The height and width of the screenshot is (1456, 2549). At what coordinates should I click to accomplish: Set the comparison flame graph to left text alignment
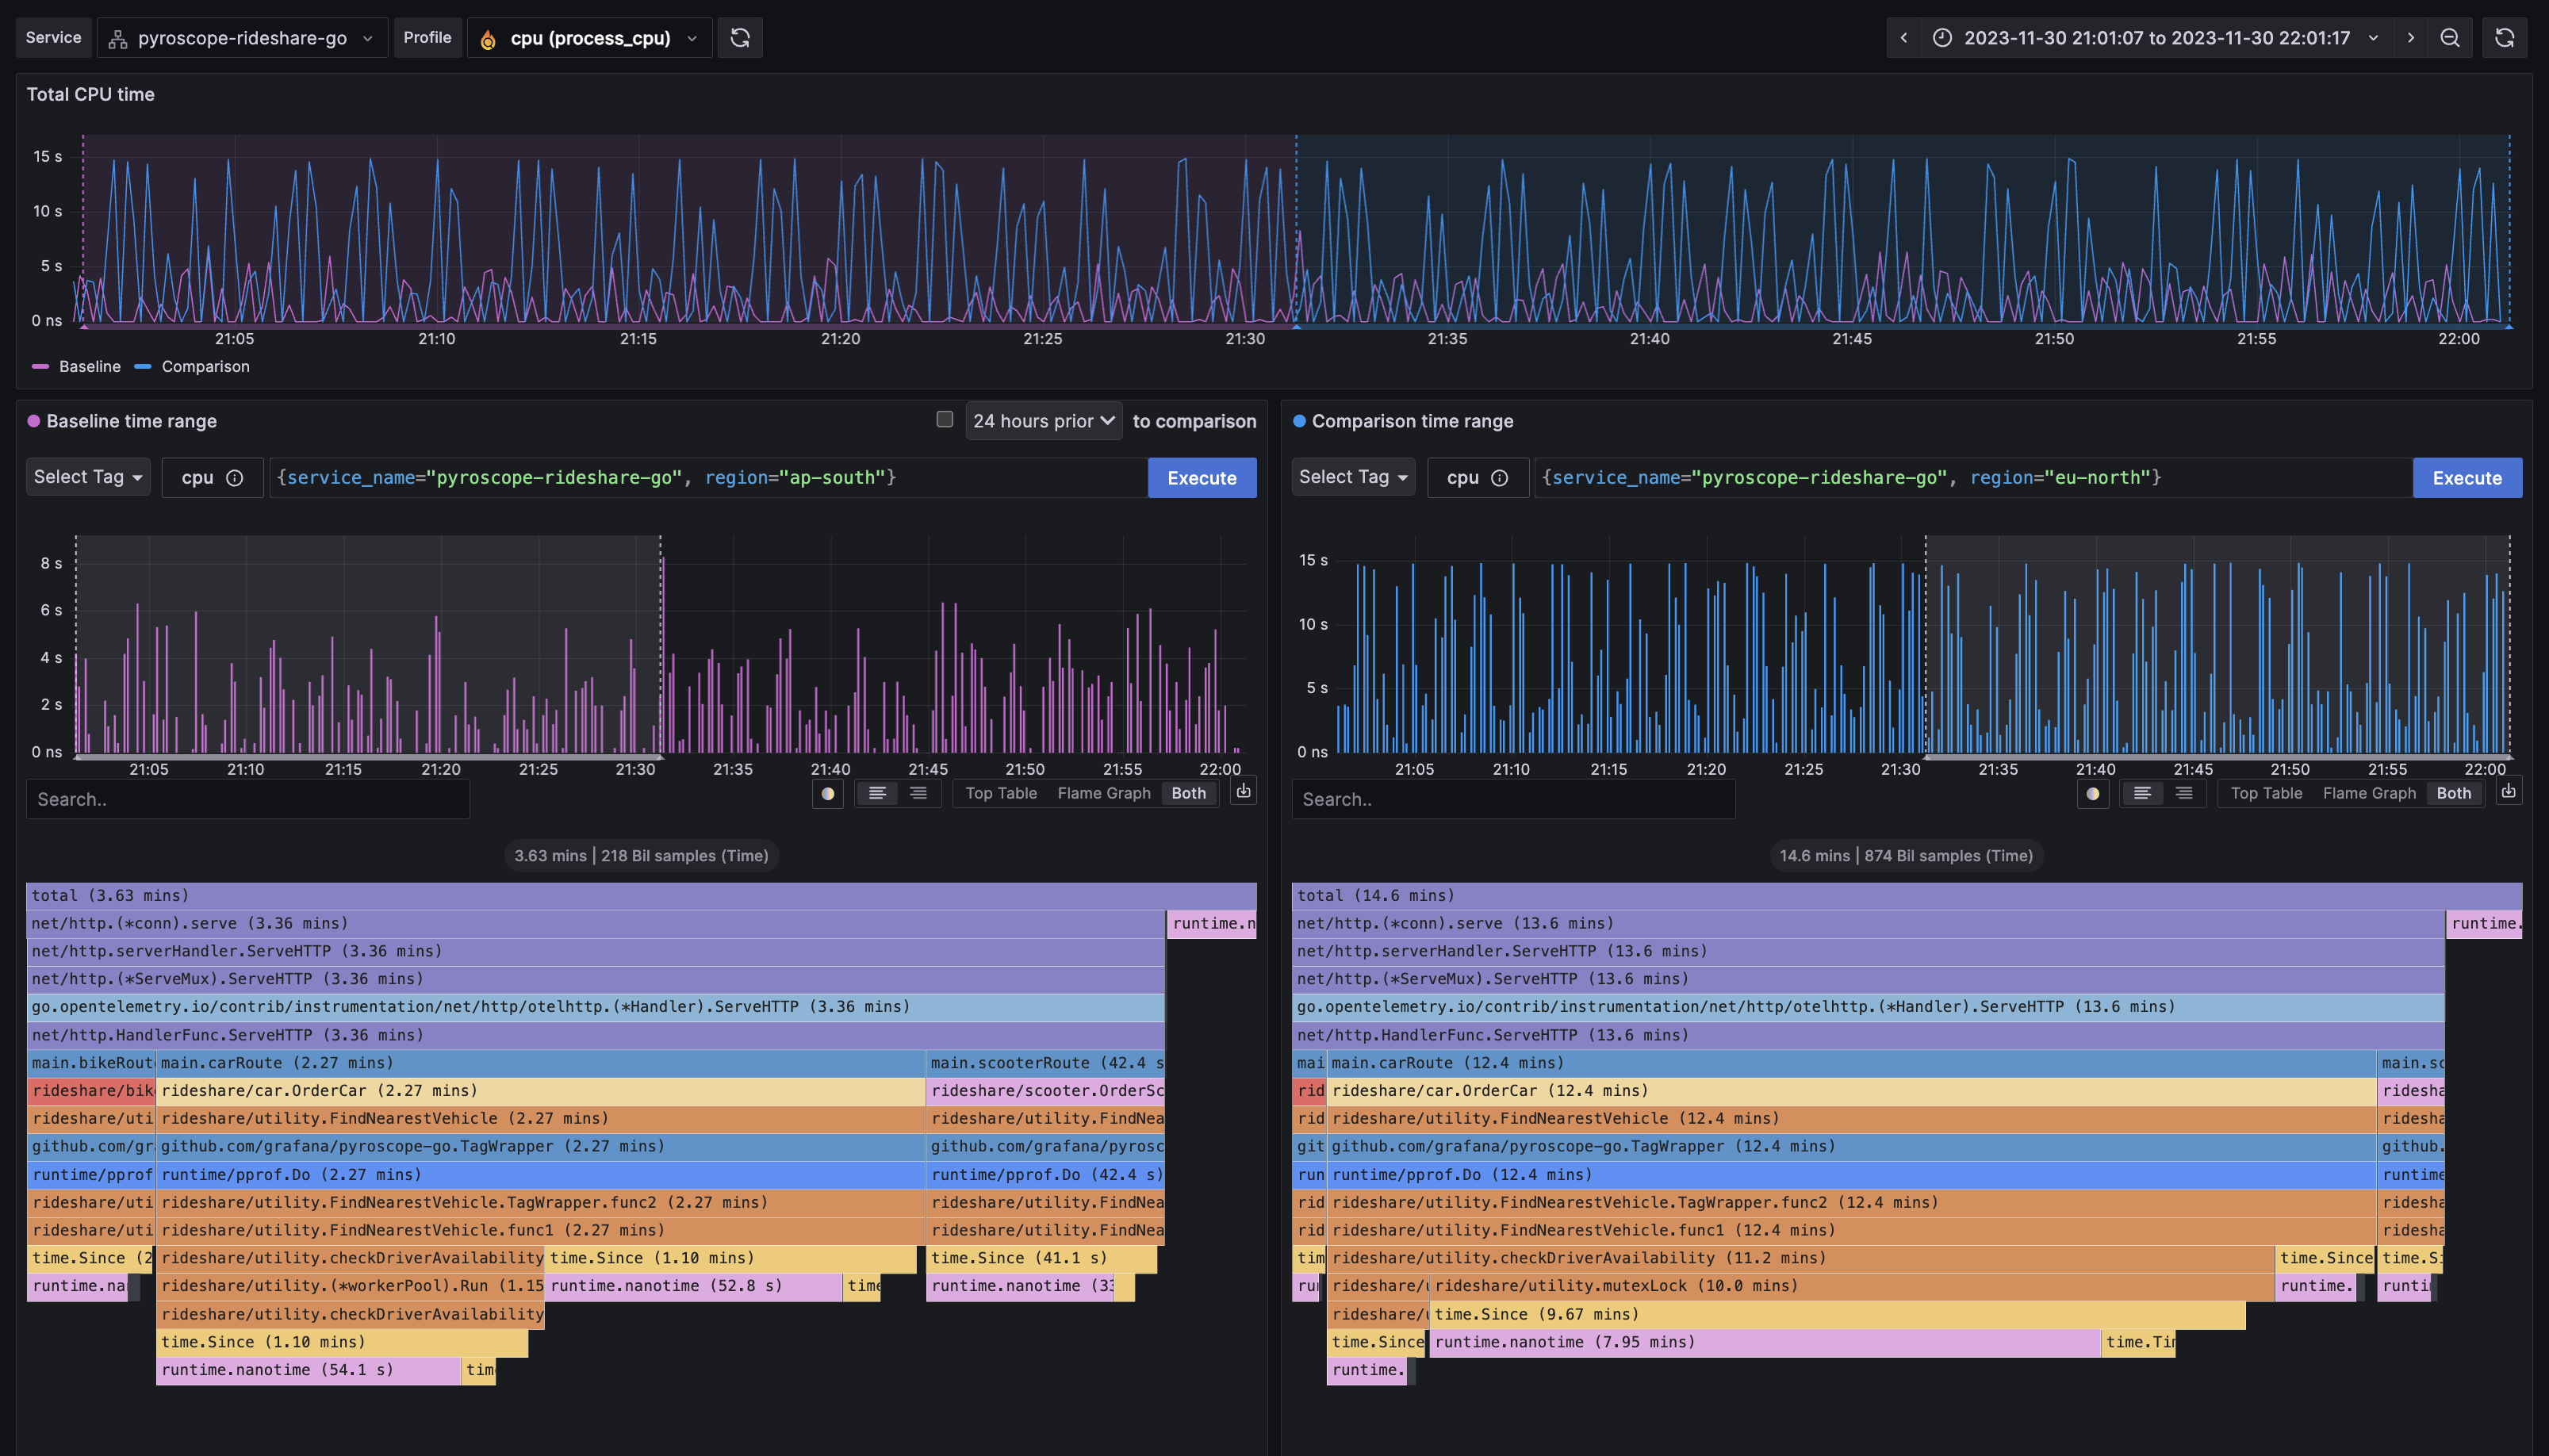[x=2142, y=793]
